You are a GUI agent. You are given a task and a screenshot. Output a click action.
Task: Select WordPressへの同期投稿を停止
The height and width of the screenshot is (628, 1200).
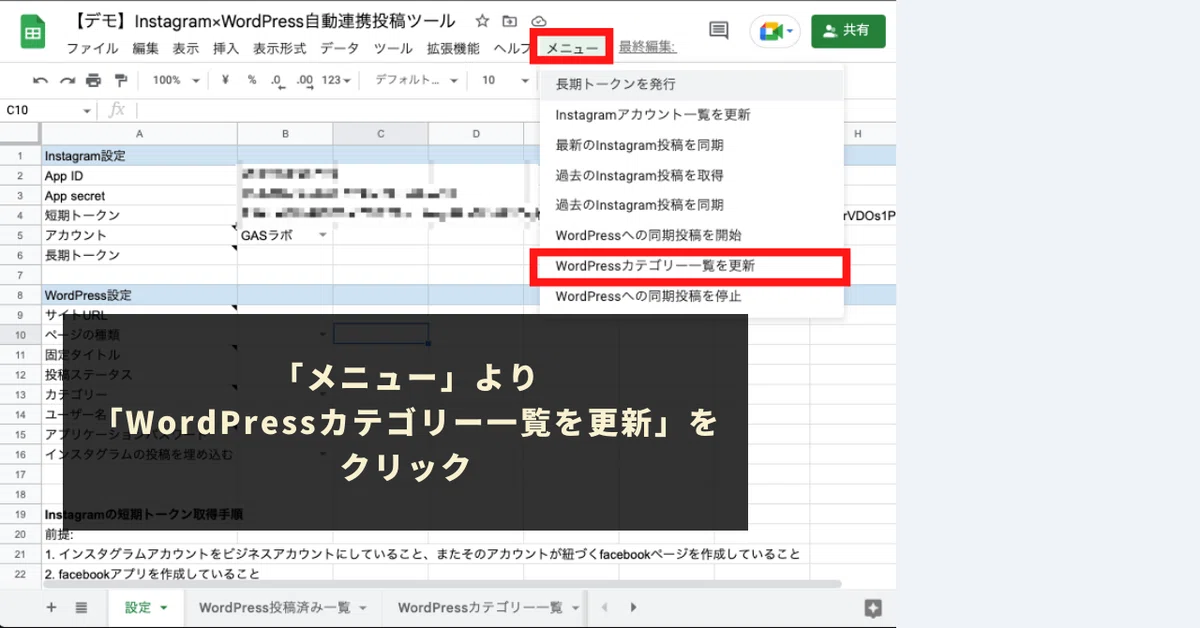coord(692,296)
